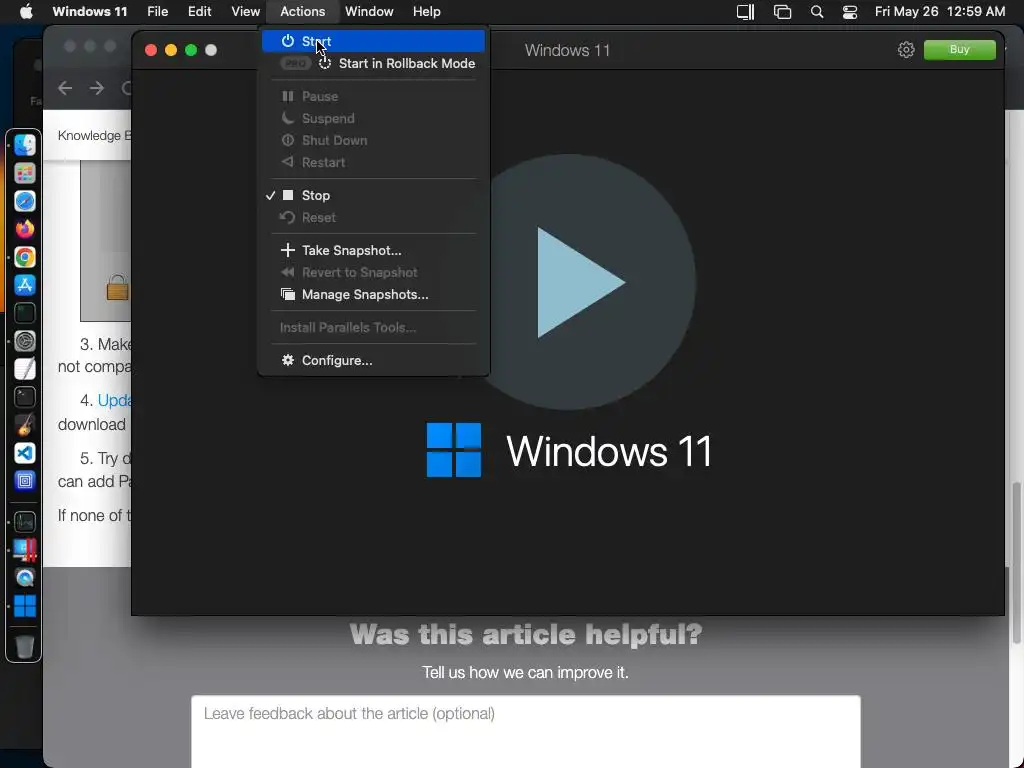Click the big play button to start VM
Screen dimensions: 1024x768
[568, 282]
